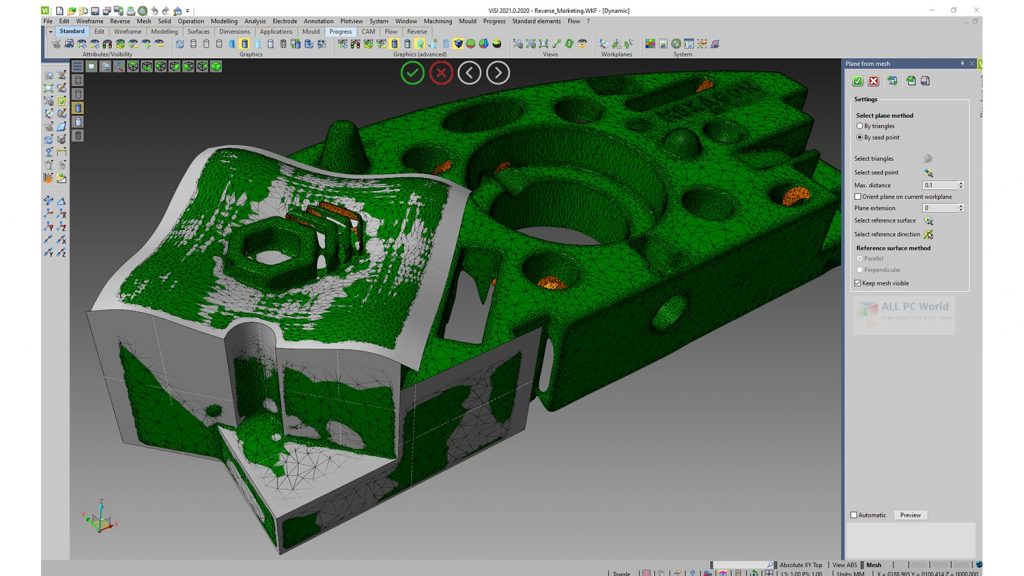Click red cancel X in Plane from mesh panel
This screenshot has width=1024, height=576.
tap(874, 81)
